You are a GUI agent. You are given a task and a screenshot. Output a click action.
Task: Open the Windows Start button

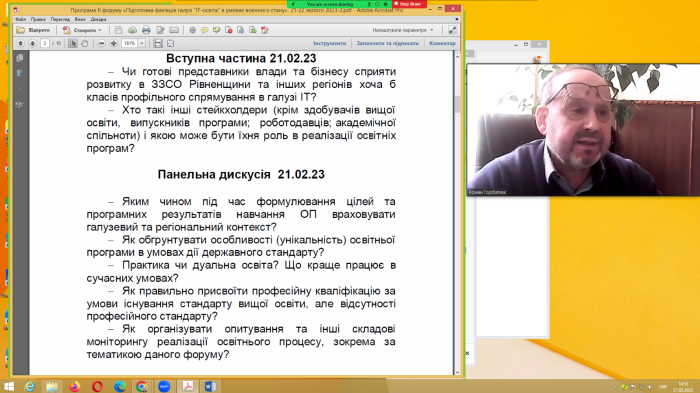pos(8,386)
